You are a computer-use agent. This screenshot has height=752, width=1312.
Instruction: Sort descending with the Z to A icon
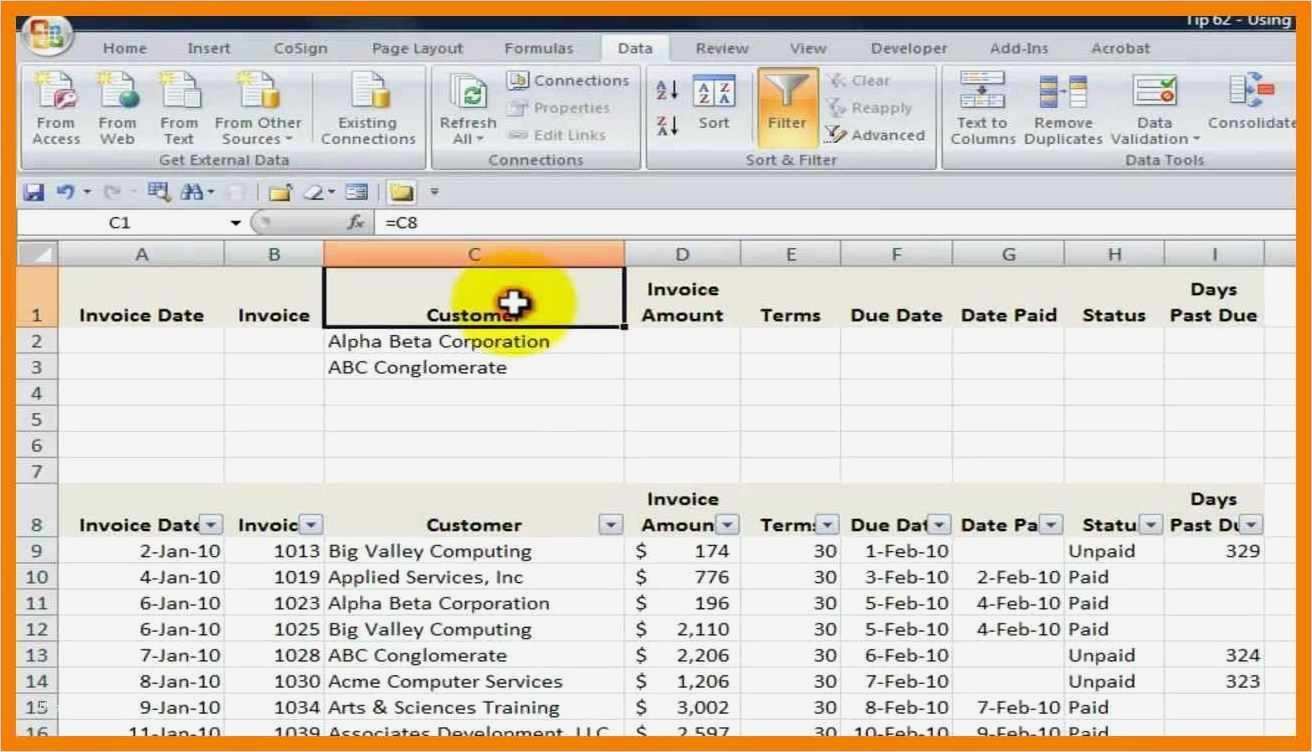(668, 126)
